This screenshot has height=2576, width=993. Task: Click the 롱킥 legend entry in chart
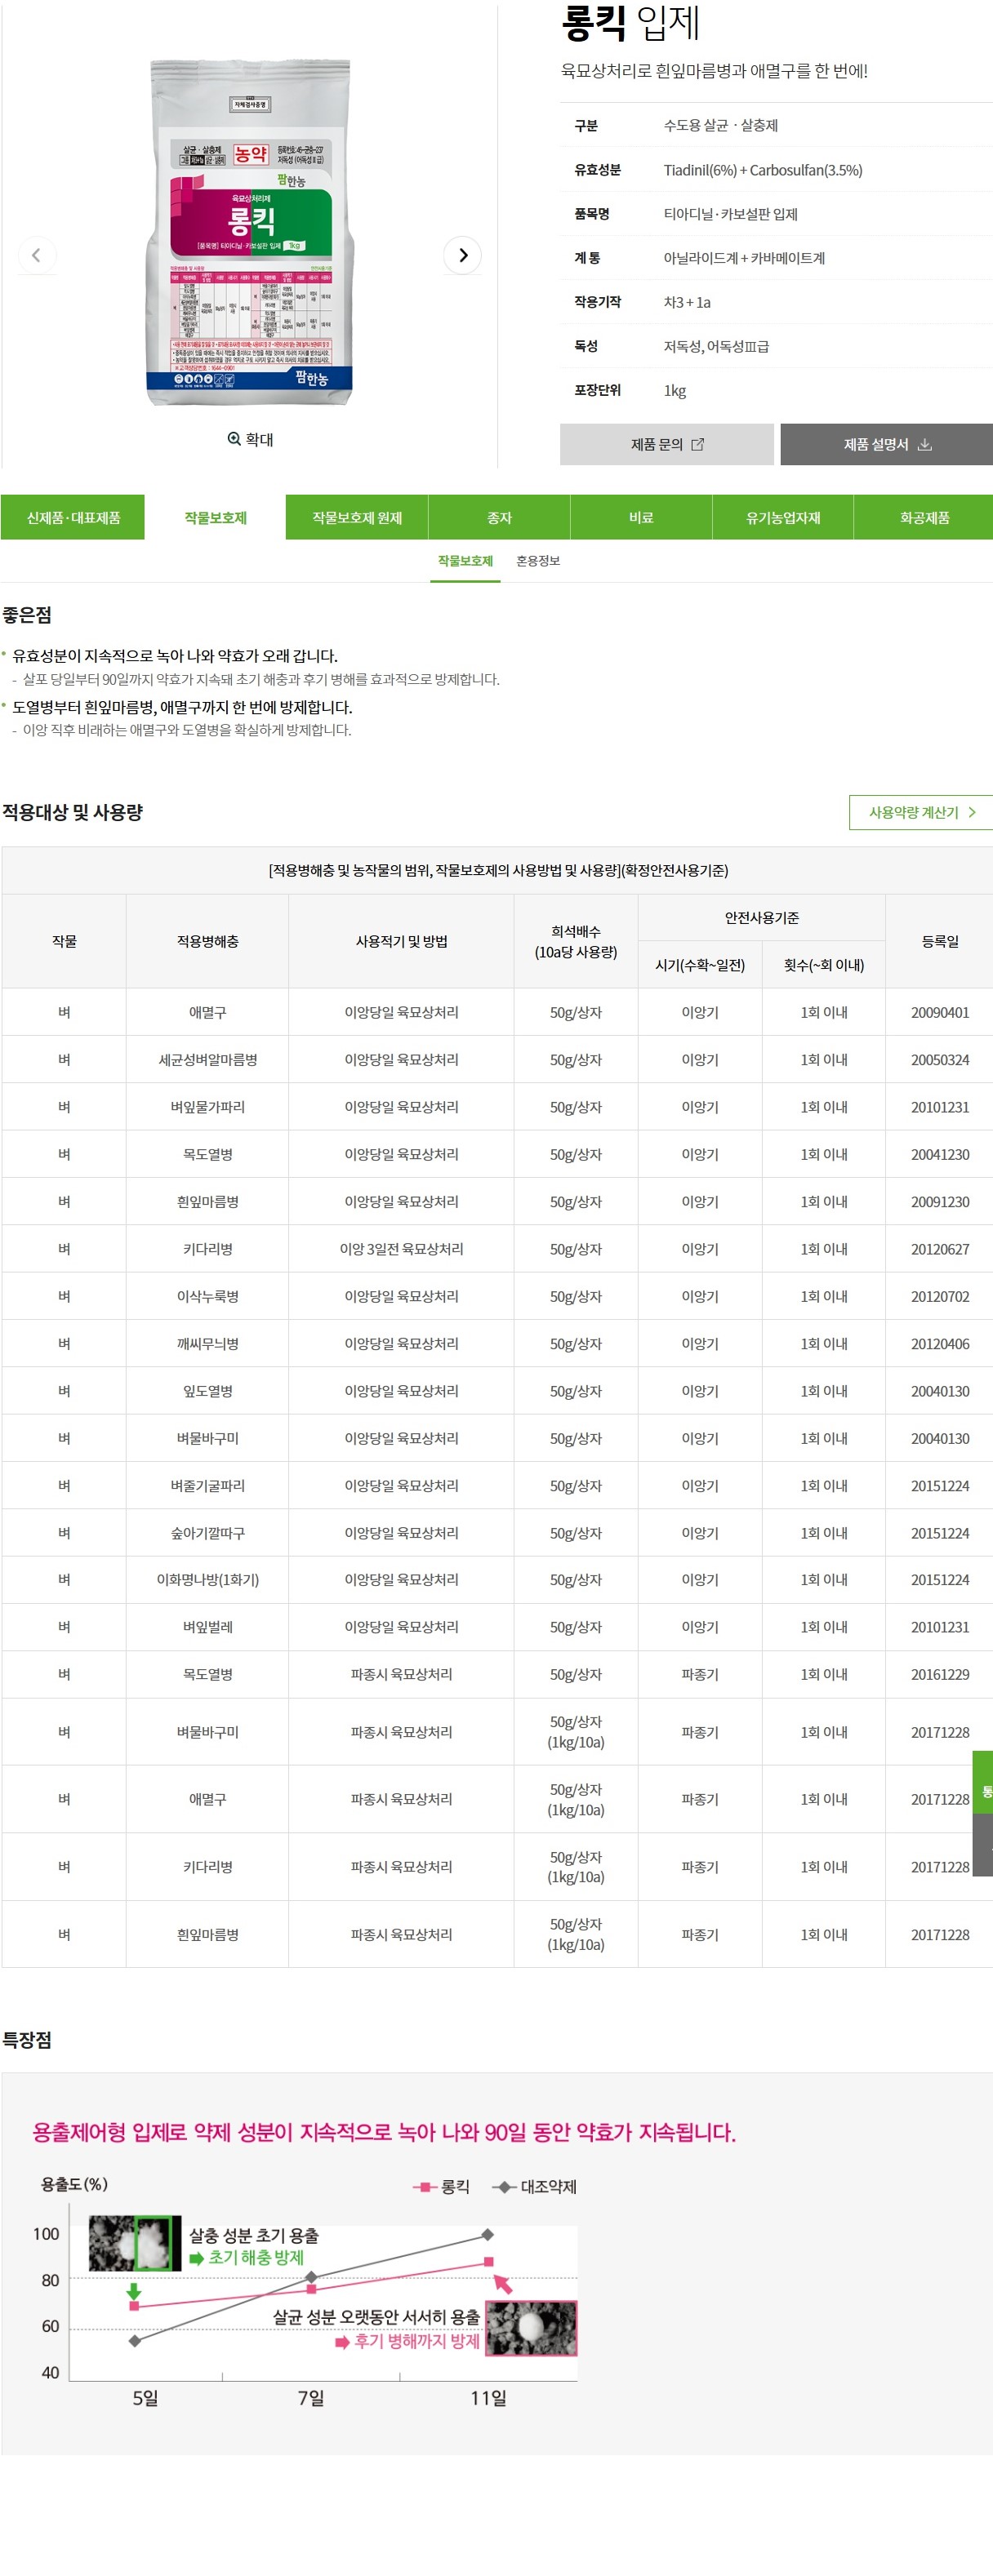point(441,2187)
